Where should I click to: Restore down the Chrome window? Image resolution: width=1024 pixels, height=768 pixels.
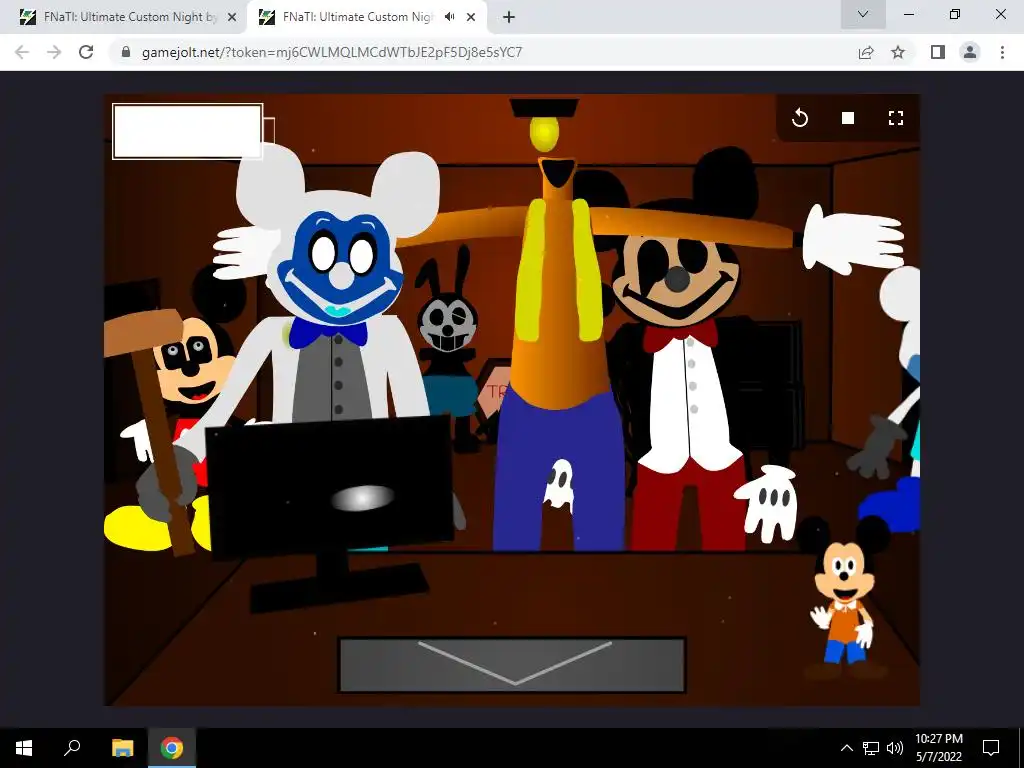[955, 14]
